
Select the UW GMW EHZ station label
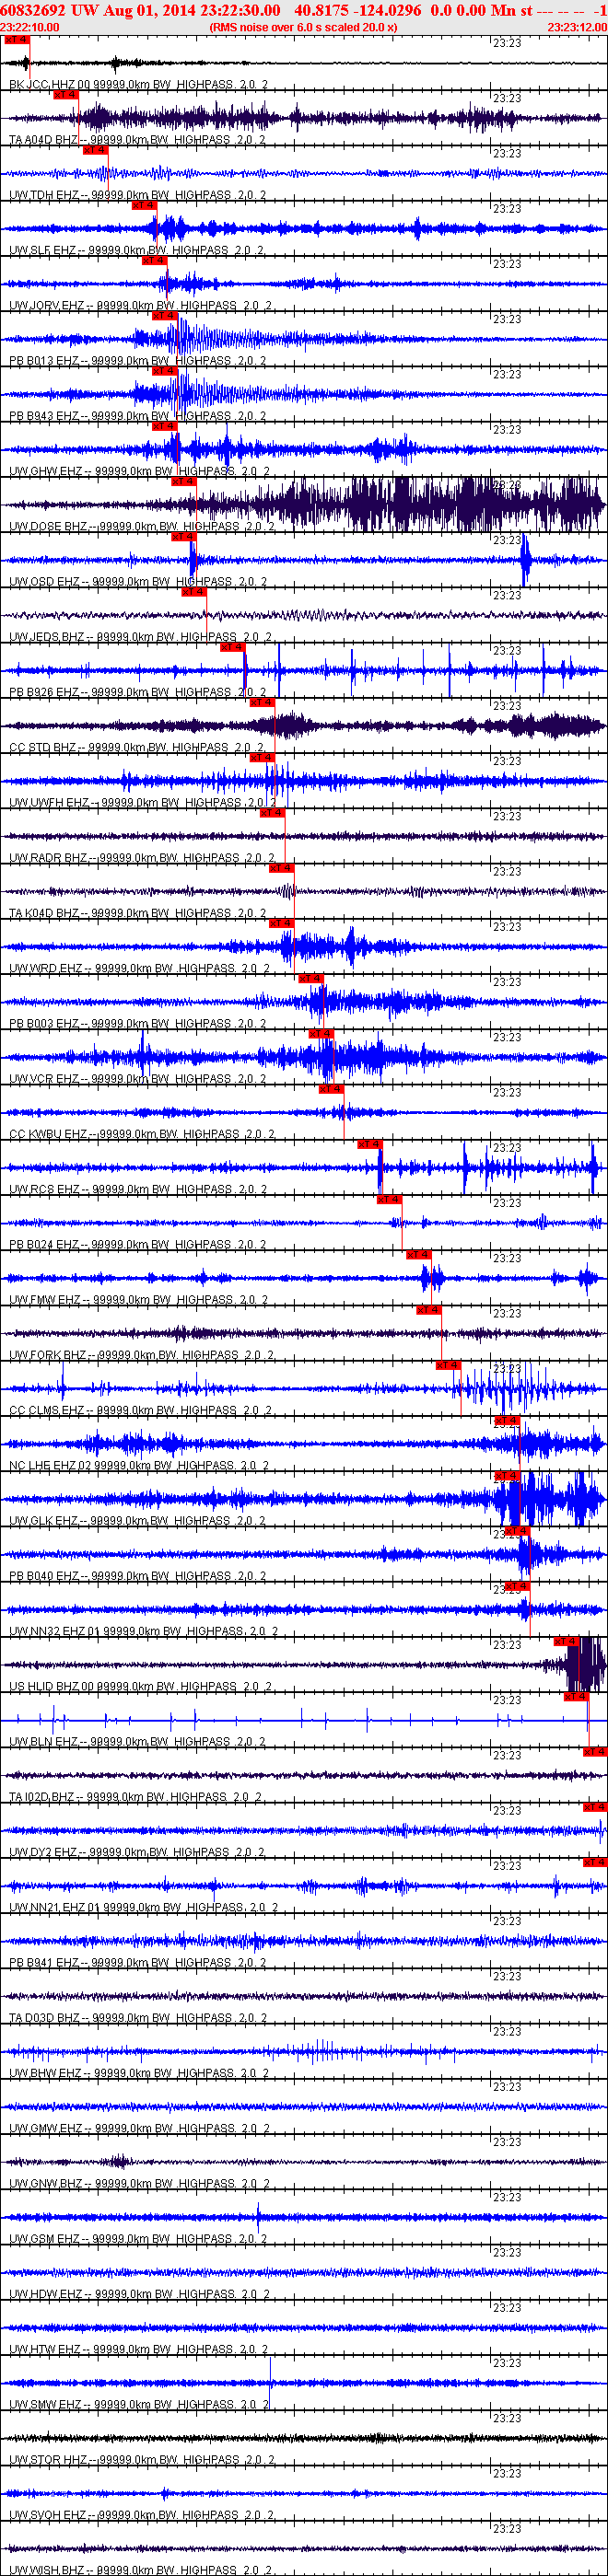pos(140,2128)
